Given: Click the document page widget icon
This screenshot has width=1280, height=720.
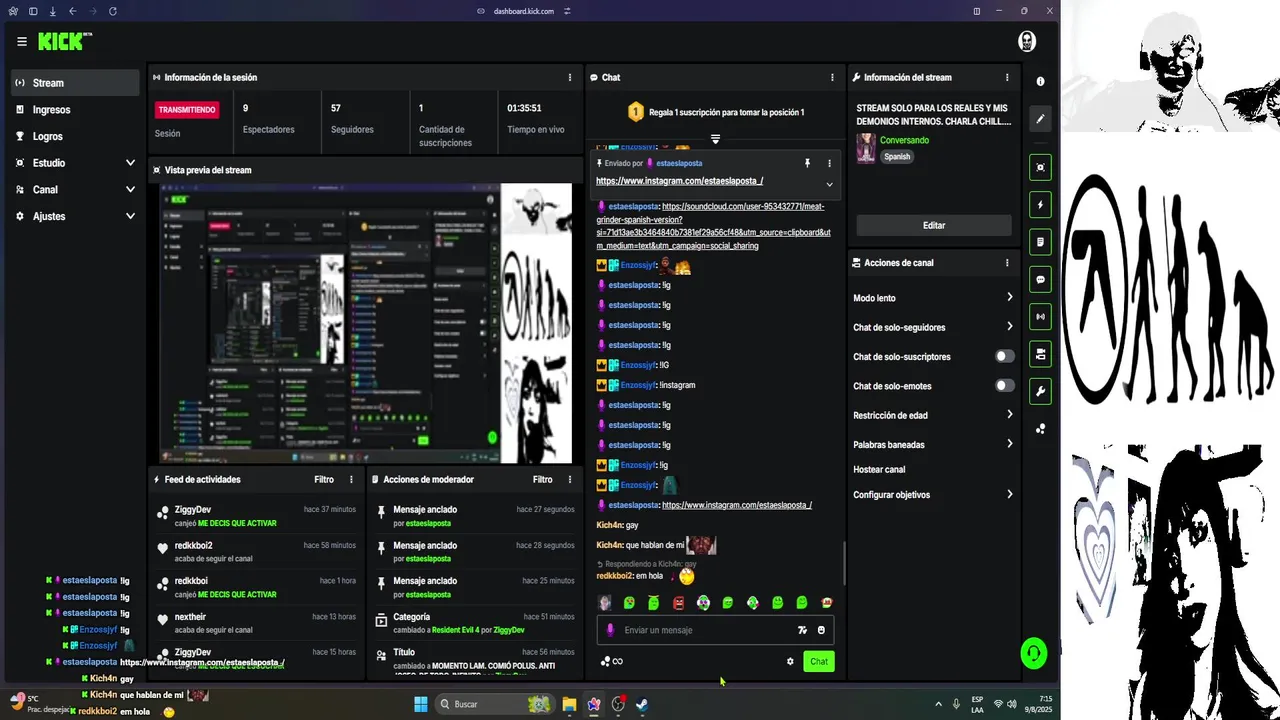Looking at the screenshot, I should pos(1040,242).
